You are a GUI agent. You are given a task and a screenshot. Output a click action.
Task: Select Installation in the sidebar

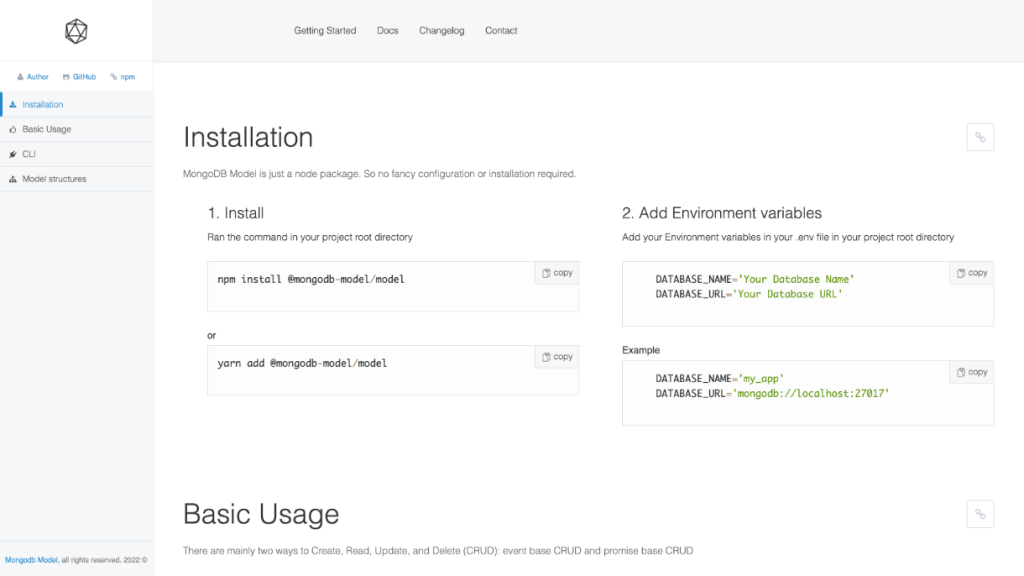coord(42,104)
